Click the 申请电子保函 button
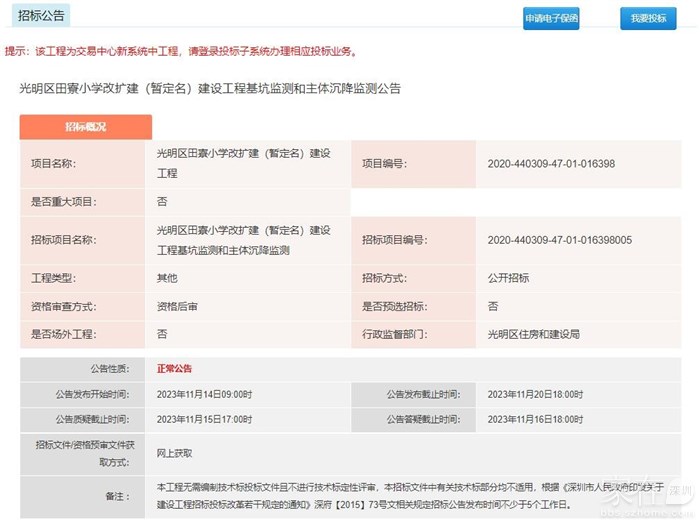The width and height of the screenshot is (700, 521). 551,18
